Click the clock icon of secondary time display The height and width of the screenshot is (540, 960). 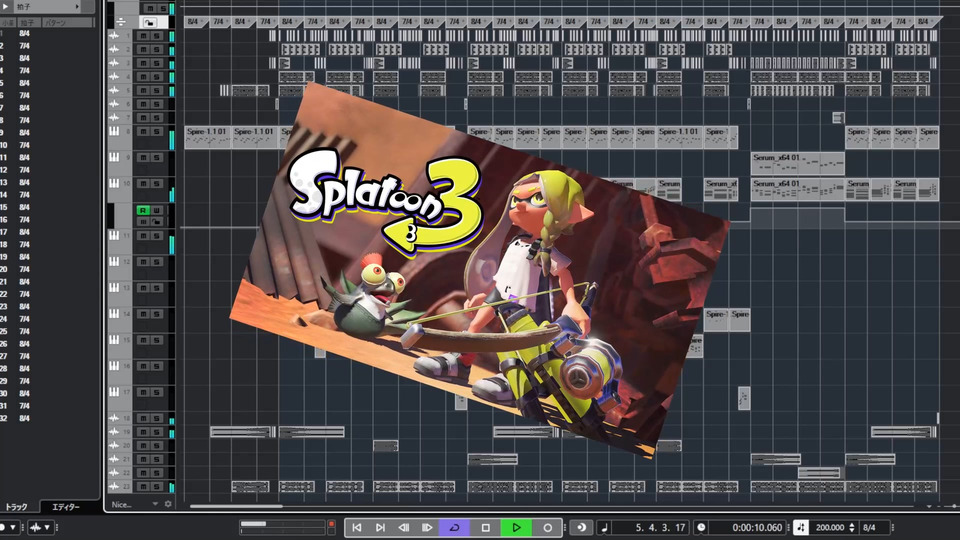[701, 527]
